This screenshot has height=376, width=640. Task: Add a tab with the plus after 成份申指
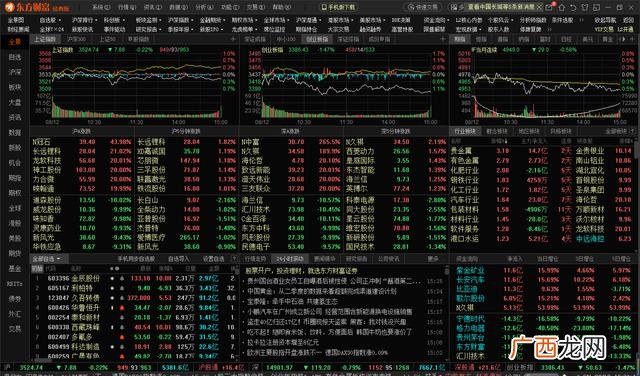coord(442,39)
